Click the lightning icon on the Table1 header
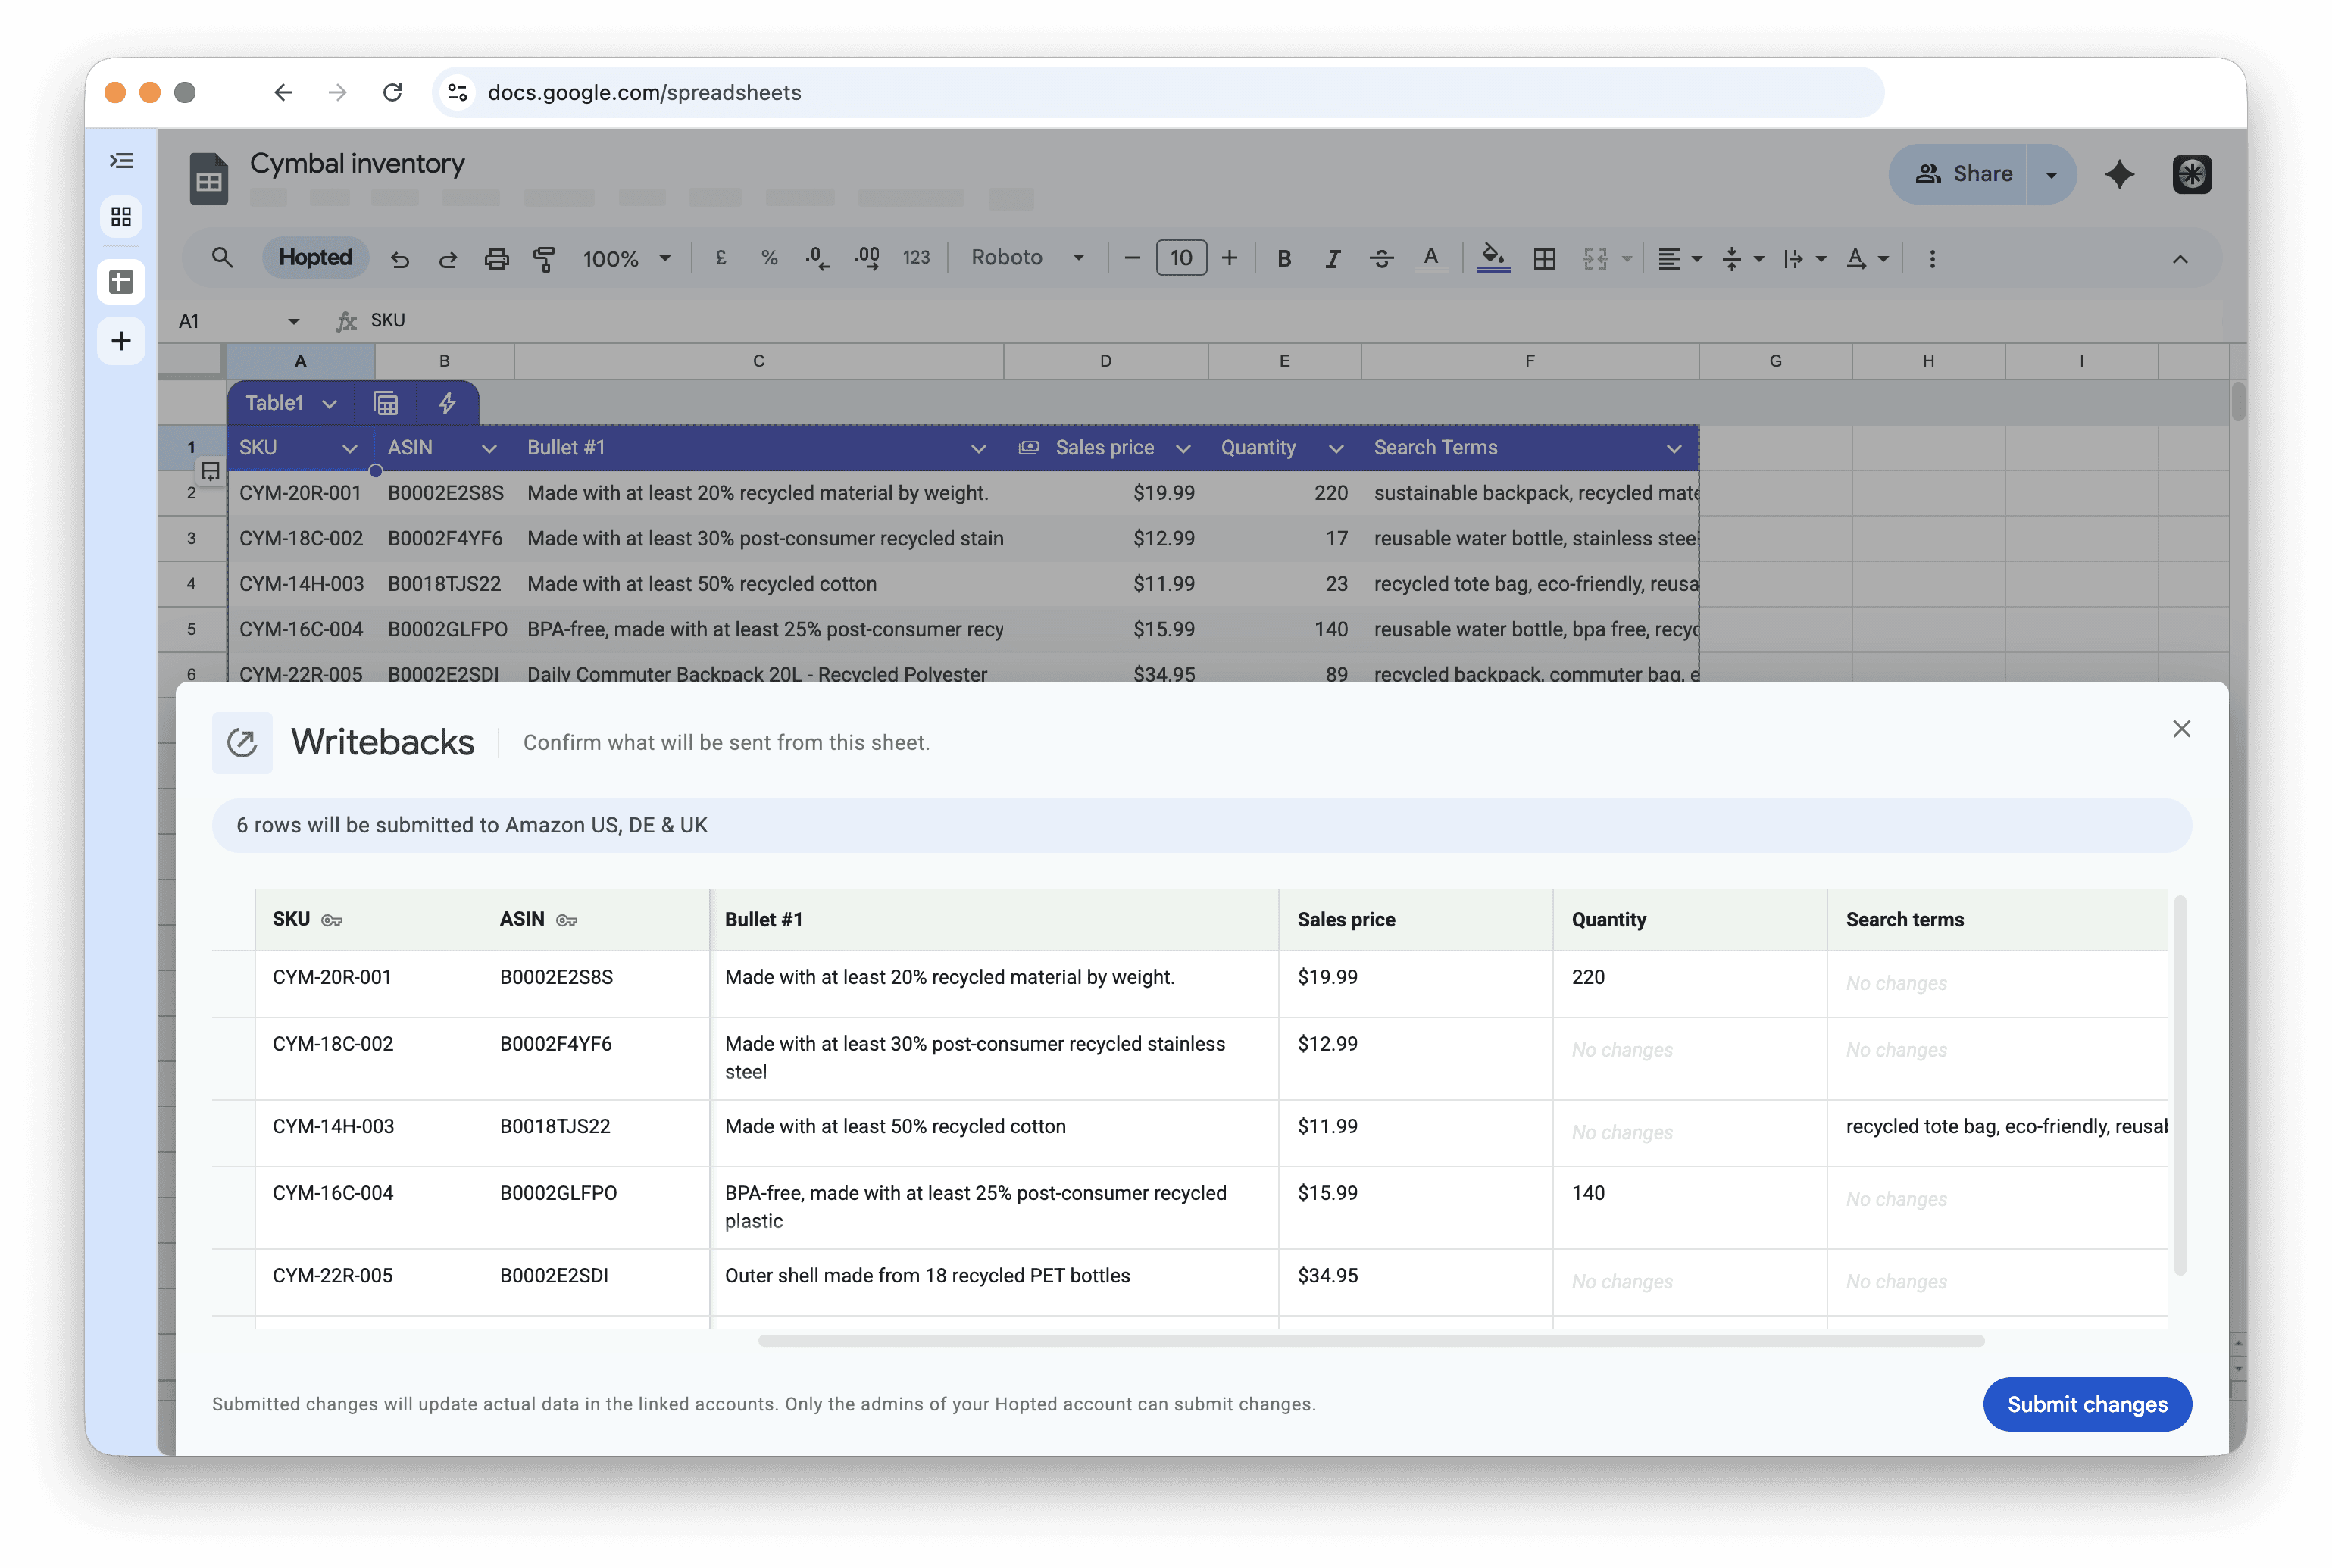This screenshot has width=2332, height=1568. 447,403
